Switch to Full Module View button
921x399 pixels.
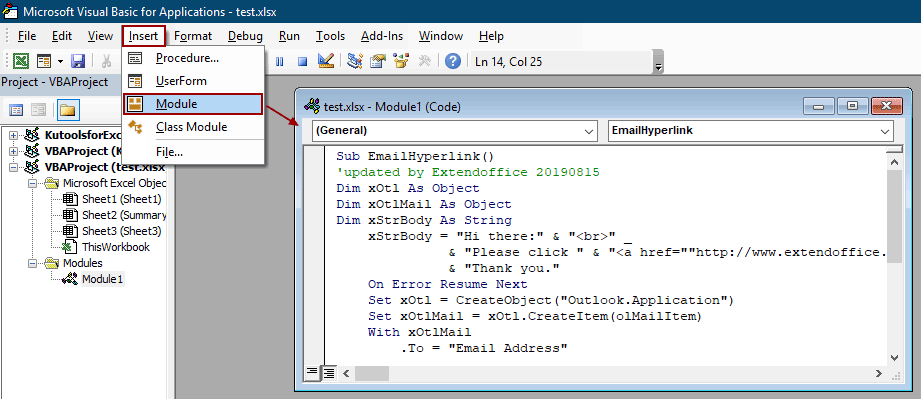coord(328,373)
